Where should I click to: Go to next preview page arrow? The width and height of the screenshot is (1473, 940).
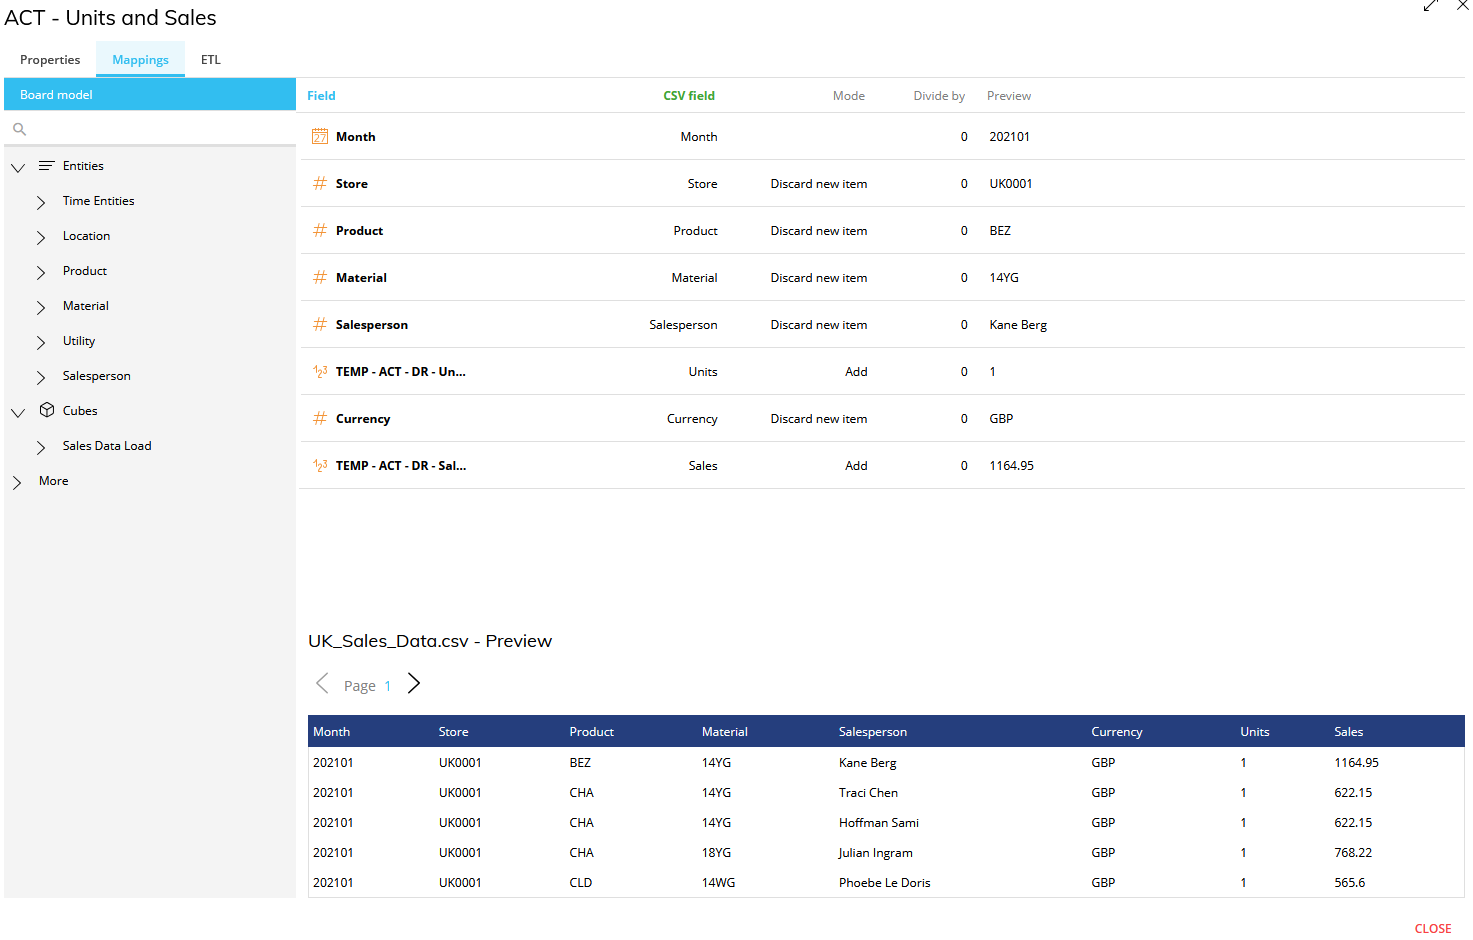pyautogui.click(x=414, y=683)
